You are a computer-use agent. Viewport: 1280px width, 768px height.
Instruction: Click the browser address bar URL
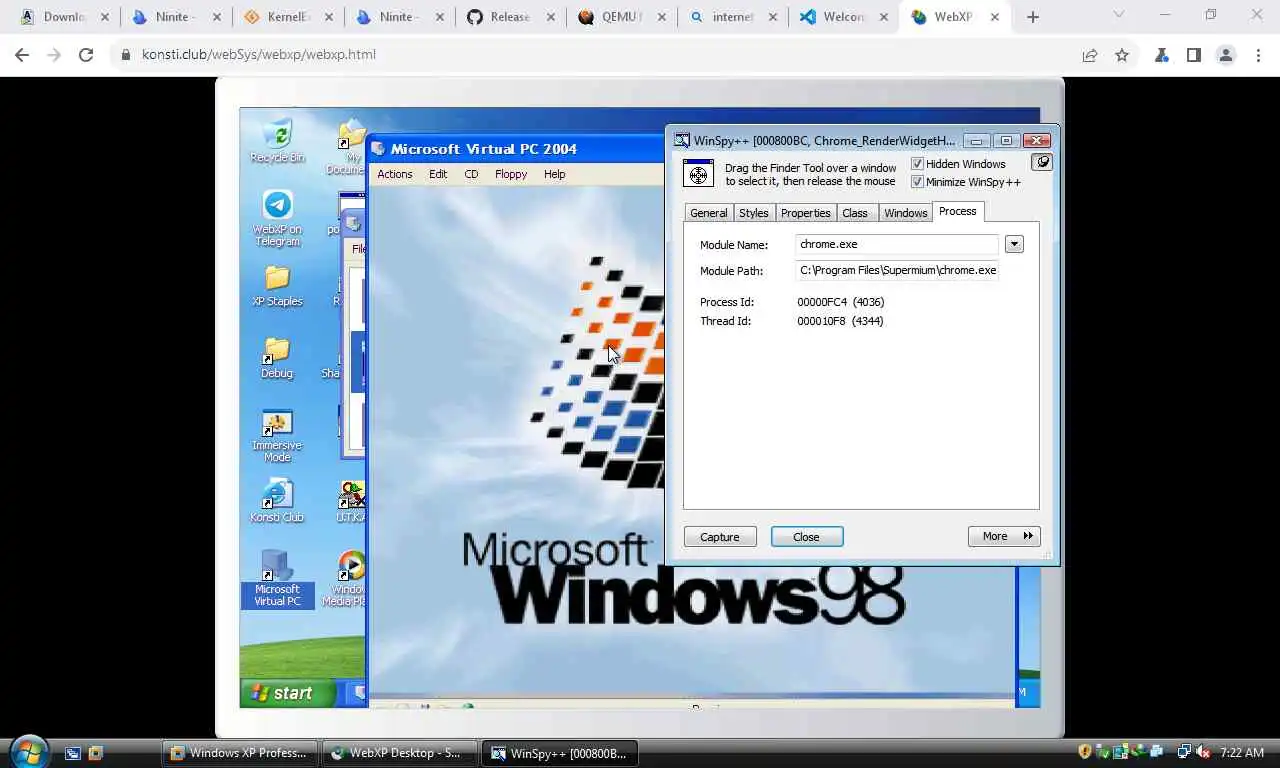tap(259, 54)
